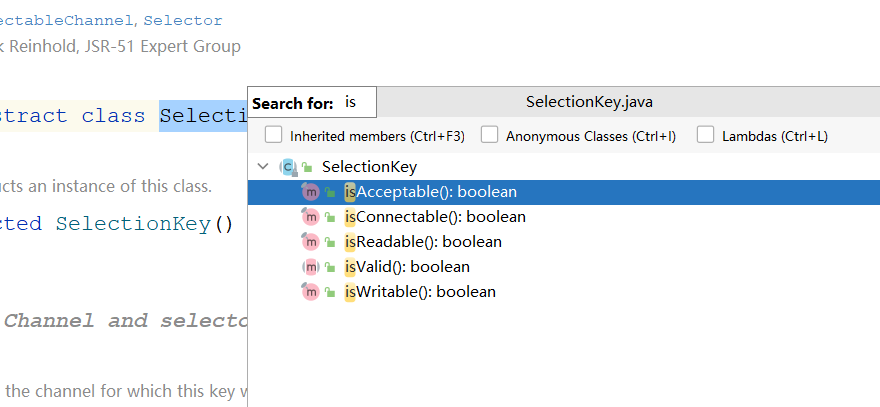Click the 'JSR-51 Expert Group' author text

tap(163, 46)
